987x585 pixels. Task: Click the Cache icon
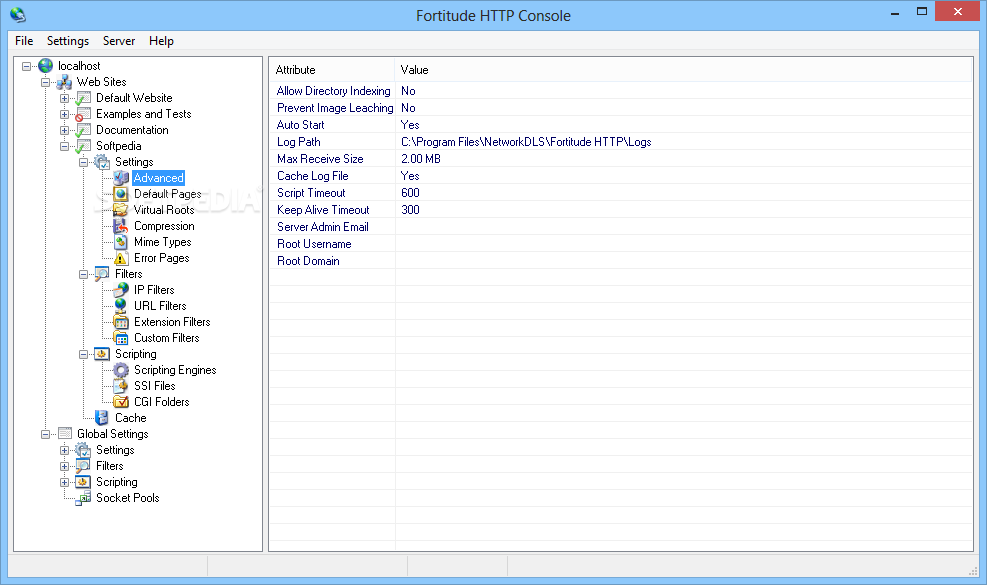(102, 418)
